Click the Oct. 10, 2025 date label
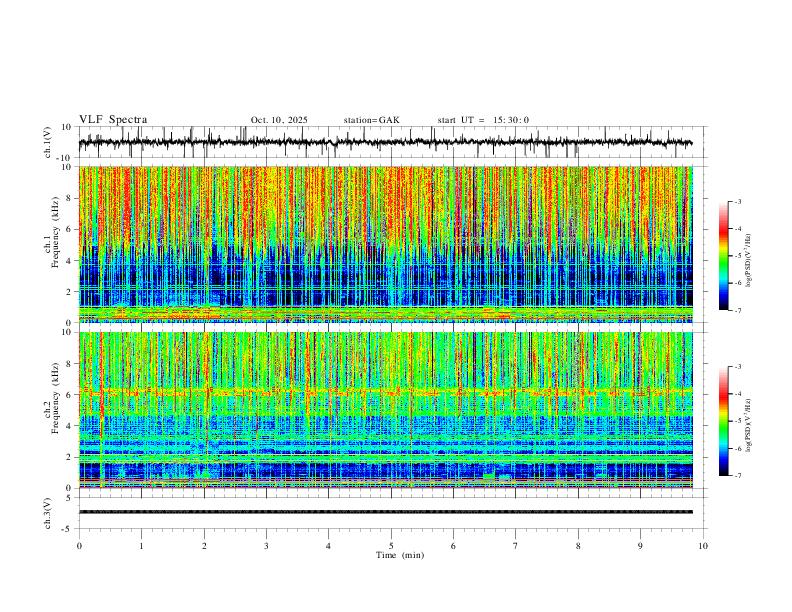 click(279, 120)
